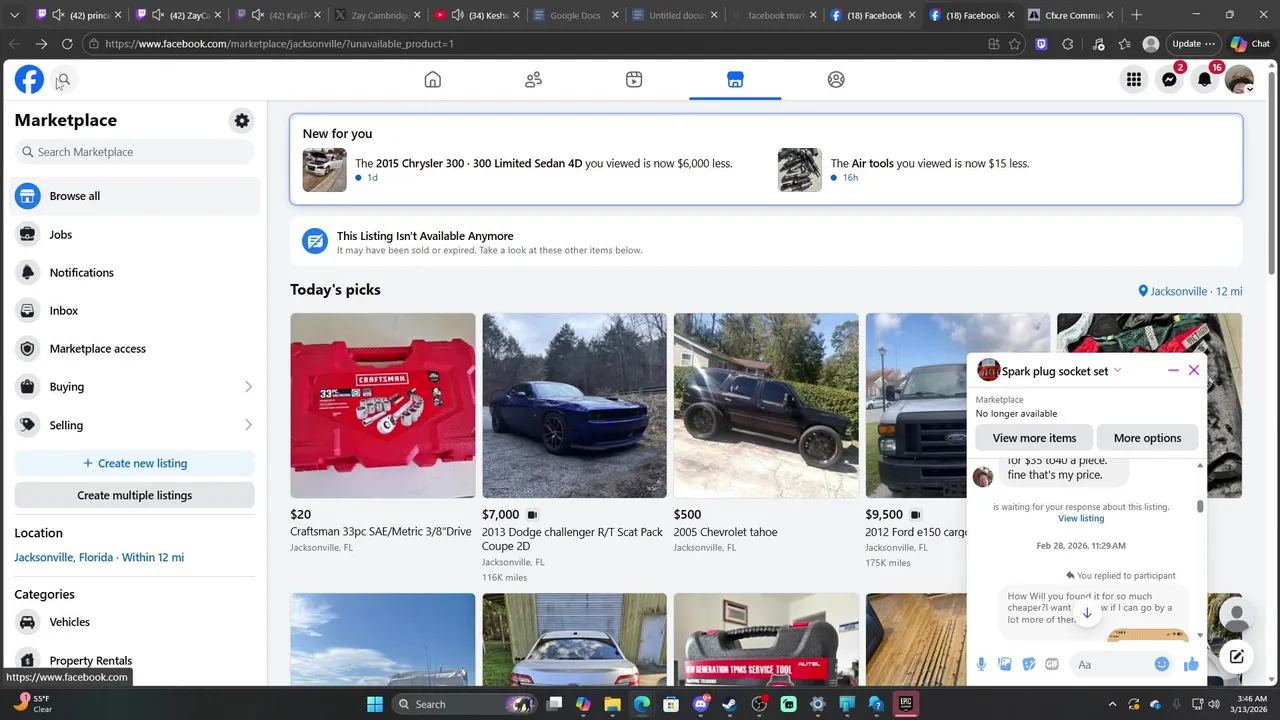This screenshot has height=720, width=1280.
Task: Choose a GIF in chat
Action: [1052, 664]
